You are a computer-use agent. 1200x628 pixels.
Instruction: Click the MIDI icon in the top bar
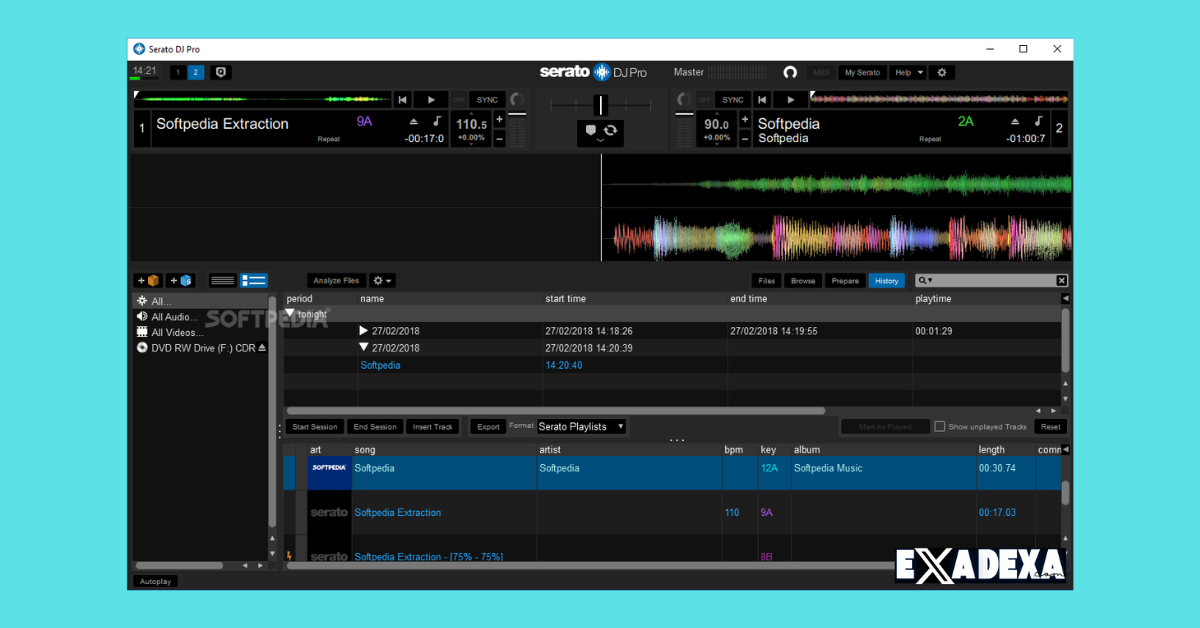[x=821, y=72]
